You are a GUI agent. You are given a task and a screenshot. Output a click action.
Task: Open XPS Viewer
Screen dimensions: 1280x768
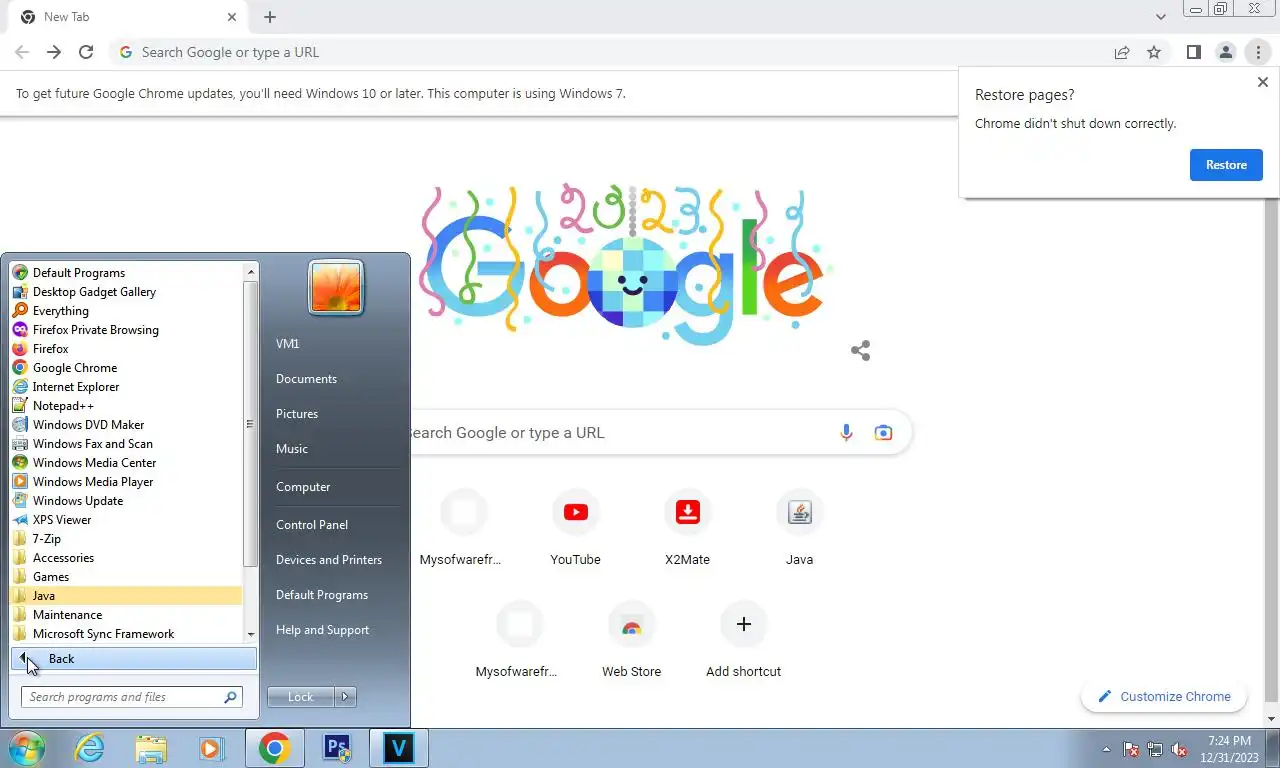point(126,520)
